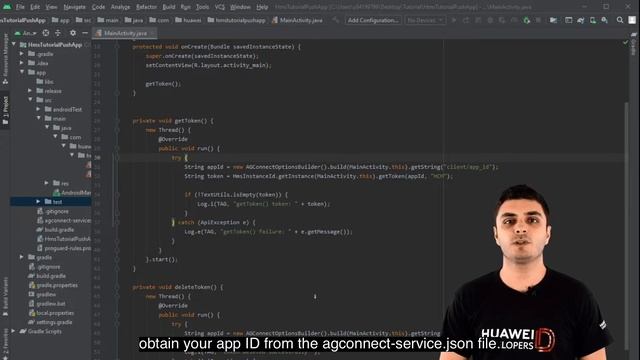Image resolution: width=640 pixels, height=360 pixels.
Task: Select agconnect-services file in tree
Action: pos(64,220)
